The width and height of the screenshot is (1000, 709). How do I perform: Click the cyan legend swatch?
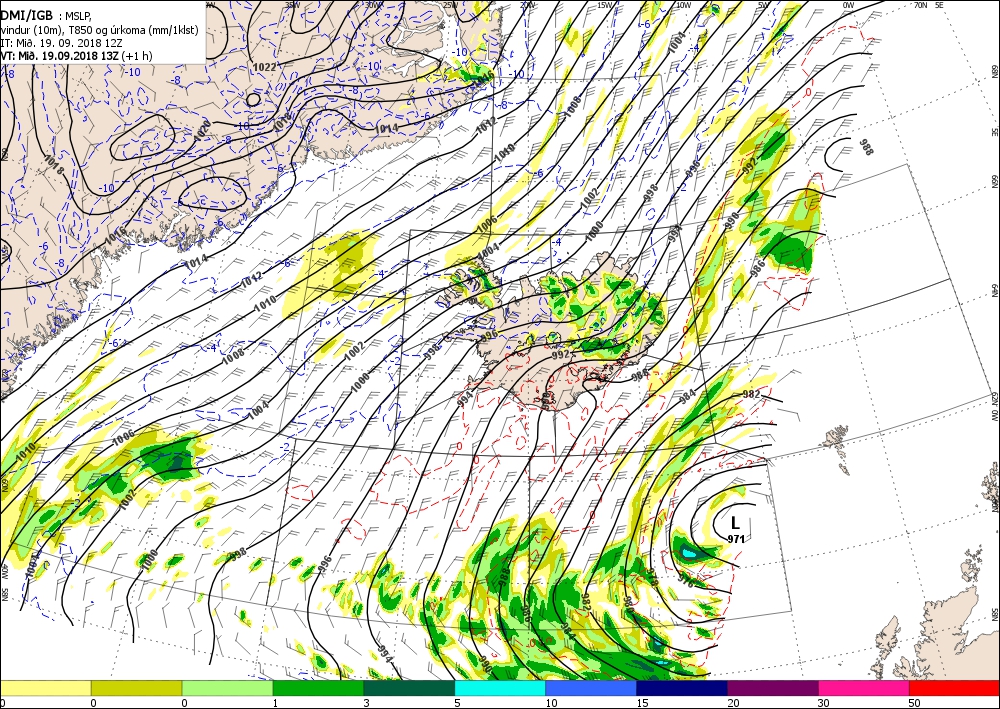point(500,688)
